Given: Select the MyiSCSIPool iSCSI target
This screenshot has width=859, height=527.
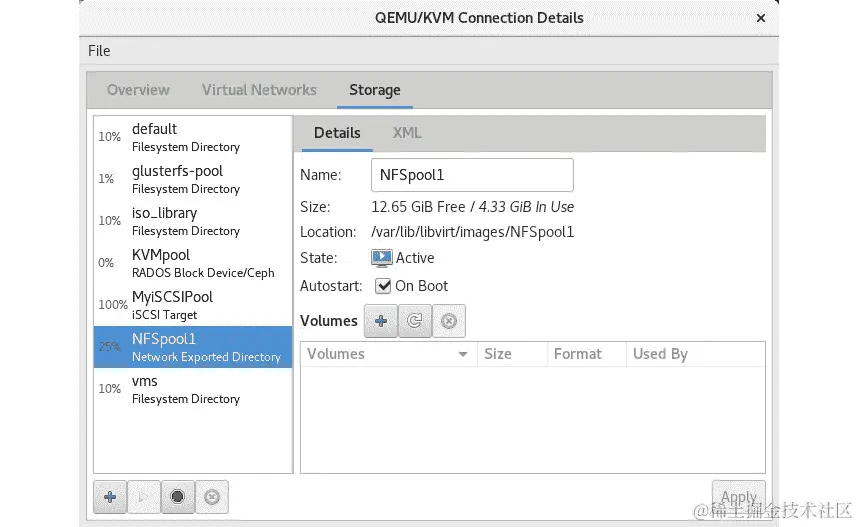Looking at the screenshot, I should (193, 305).
